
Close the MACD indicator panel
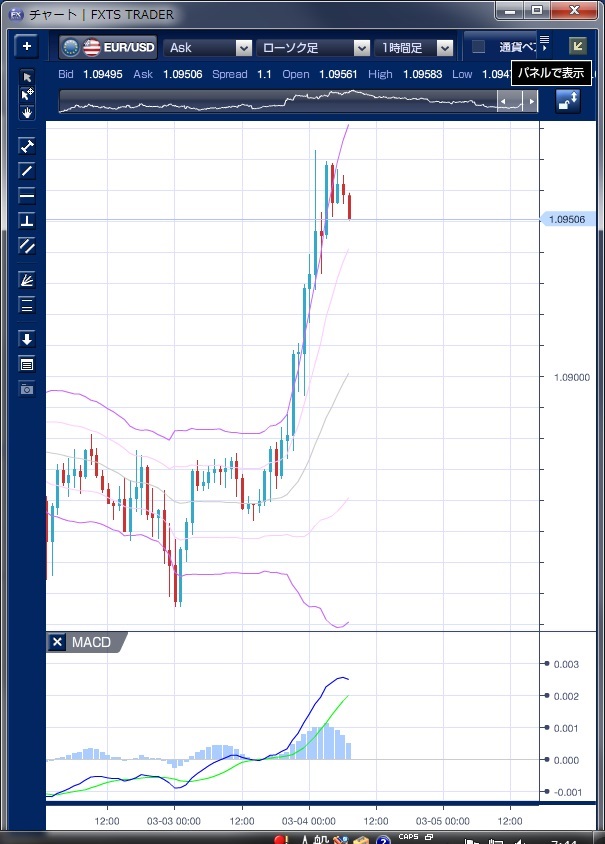tap(58, 642)
